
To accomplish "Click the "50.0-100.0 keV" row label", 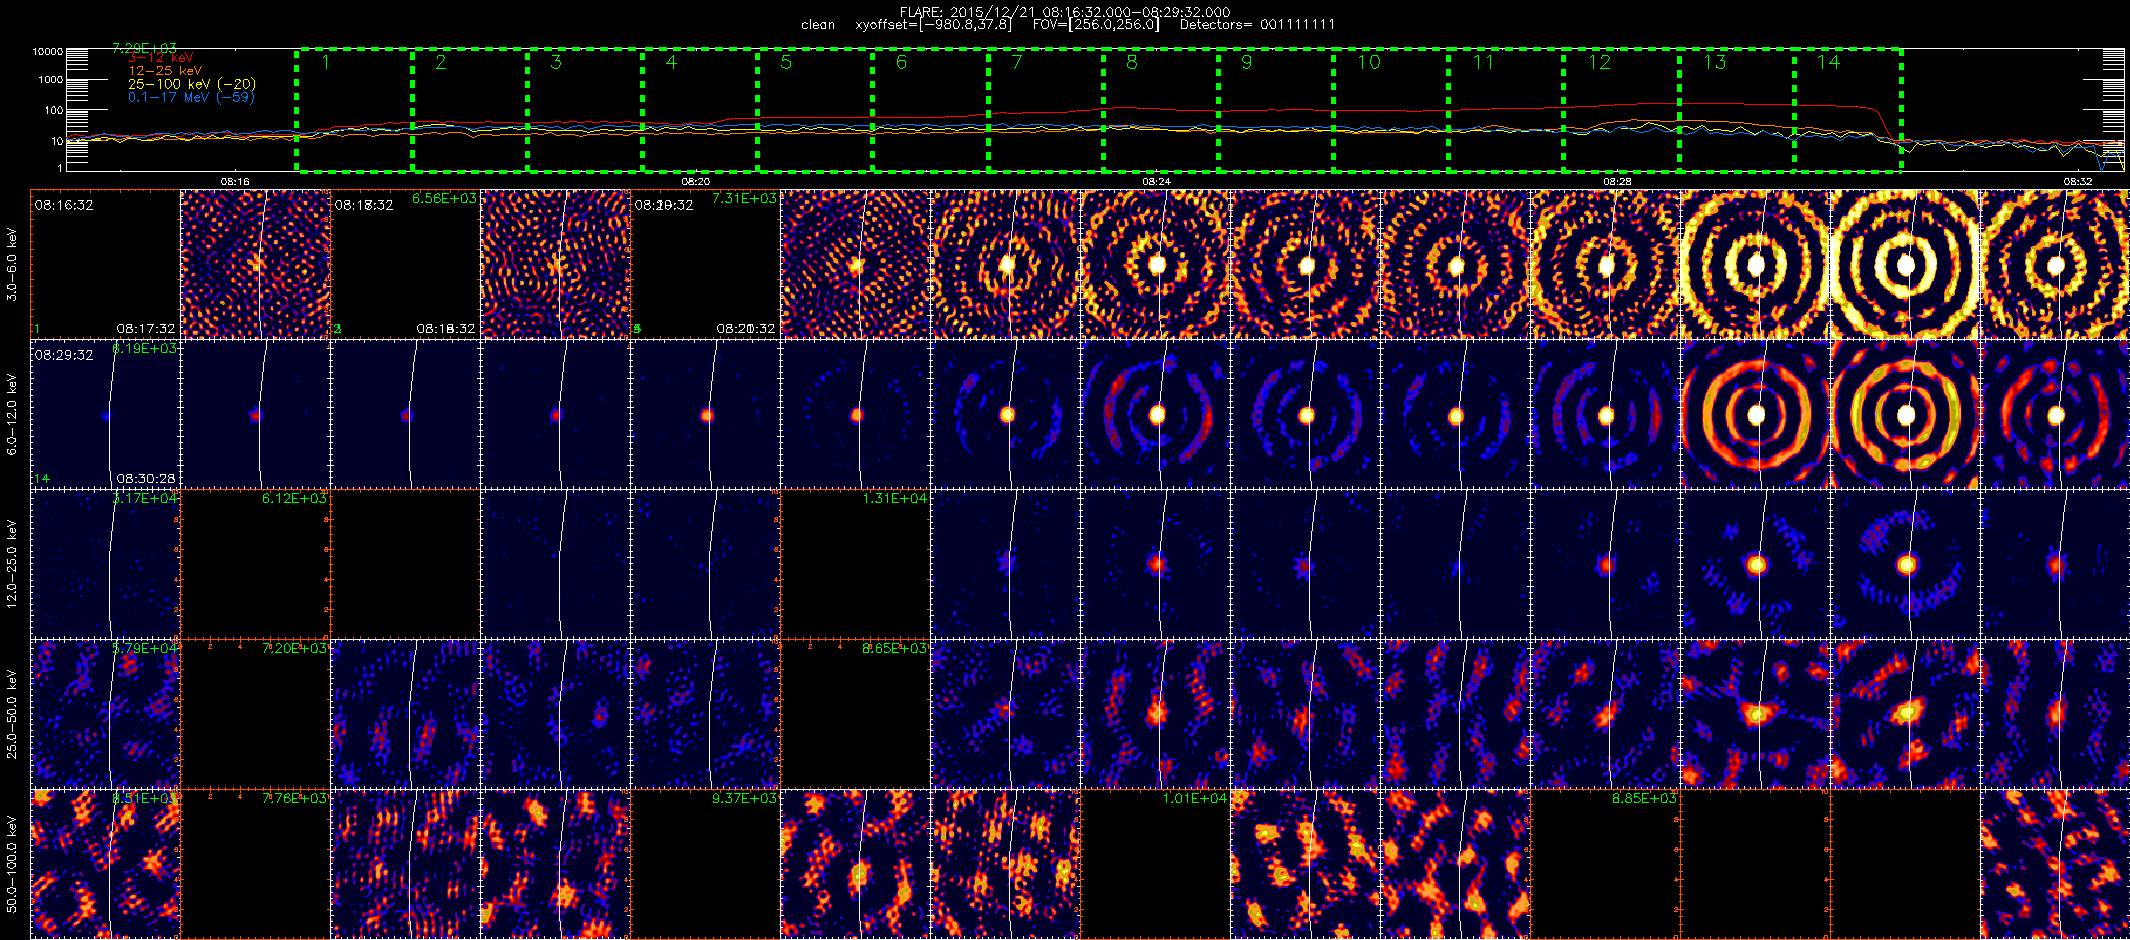I will 12,864.
